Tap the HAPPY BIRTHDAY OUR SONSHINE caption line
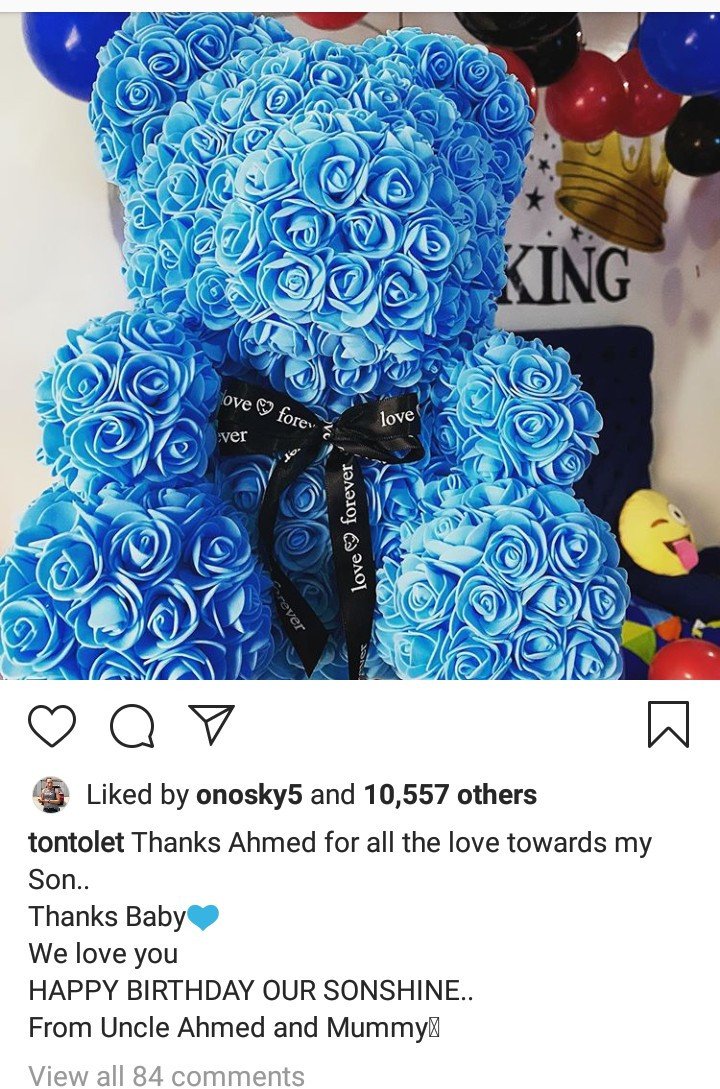720x1089 pixels. [251, 990]
